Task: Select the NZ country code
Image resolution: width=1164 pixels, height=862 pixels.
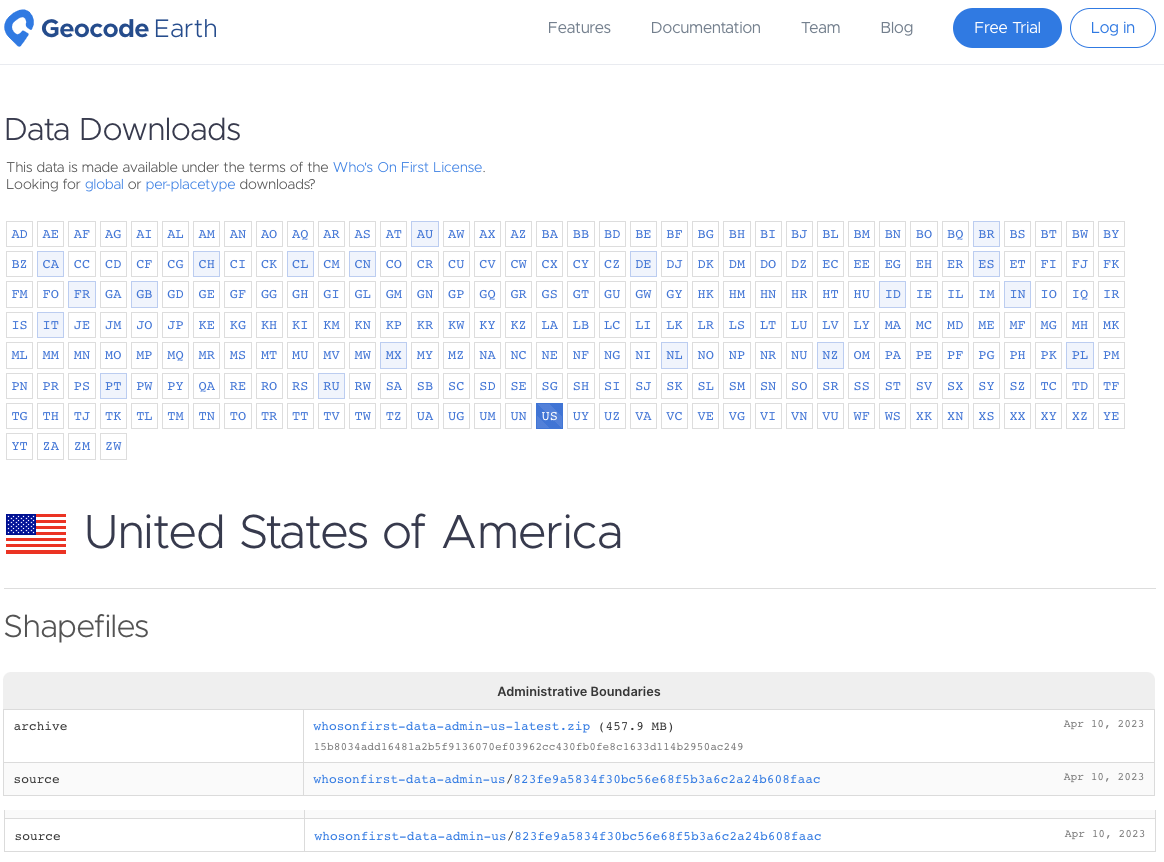Action: (x=830, y=356)
